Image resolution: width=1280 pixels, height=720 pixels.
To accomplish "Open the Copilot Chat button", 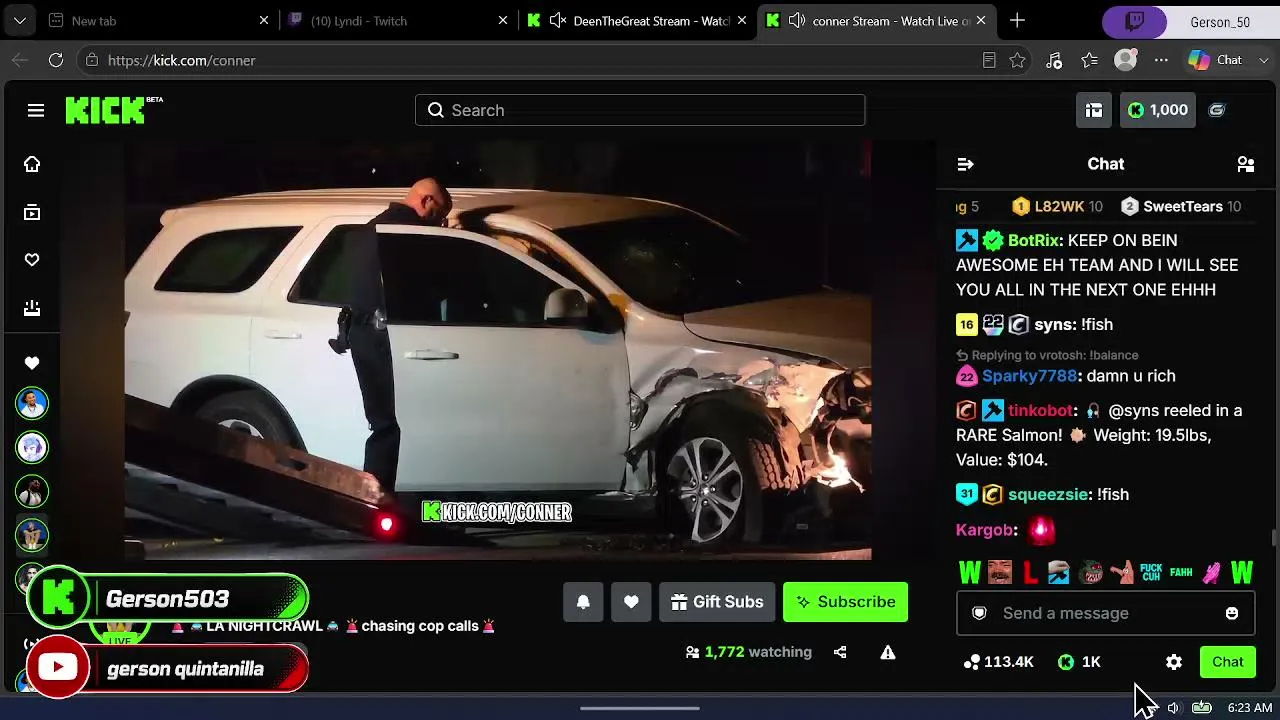I will (1215, 60).
